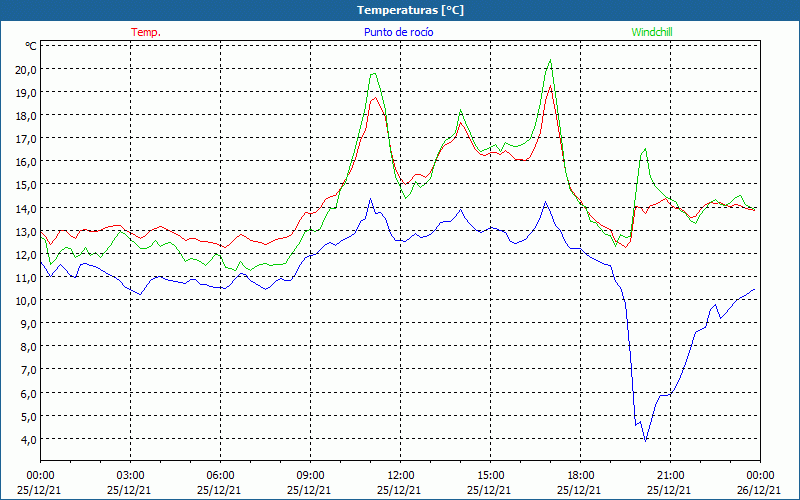The image size is (800, 500).
Task: Click the 12:00 time axis label
Action: click(401, 476)
